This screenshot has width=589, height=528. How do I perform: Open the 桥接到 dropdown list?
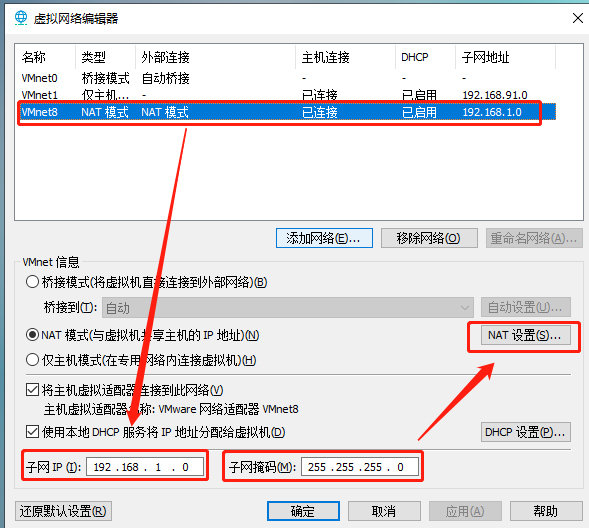288,308
